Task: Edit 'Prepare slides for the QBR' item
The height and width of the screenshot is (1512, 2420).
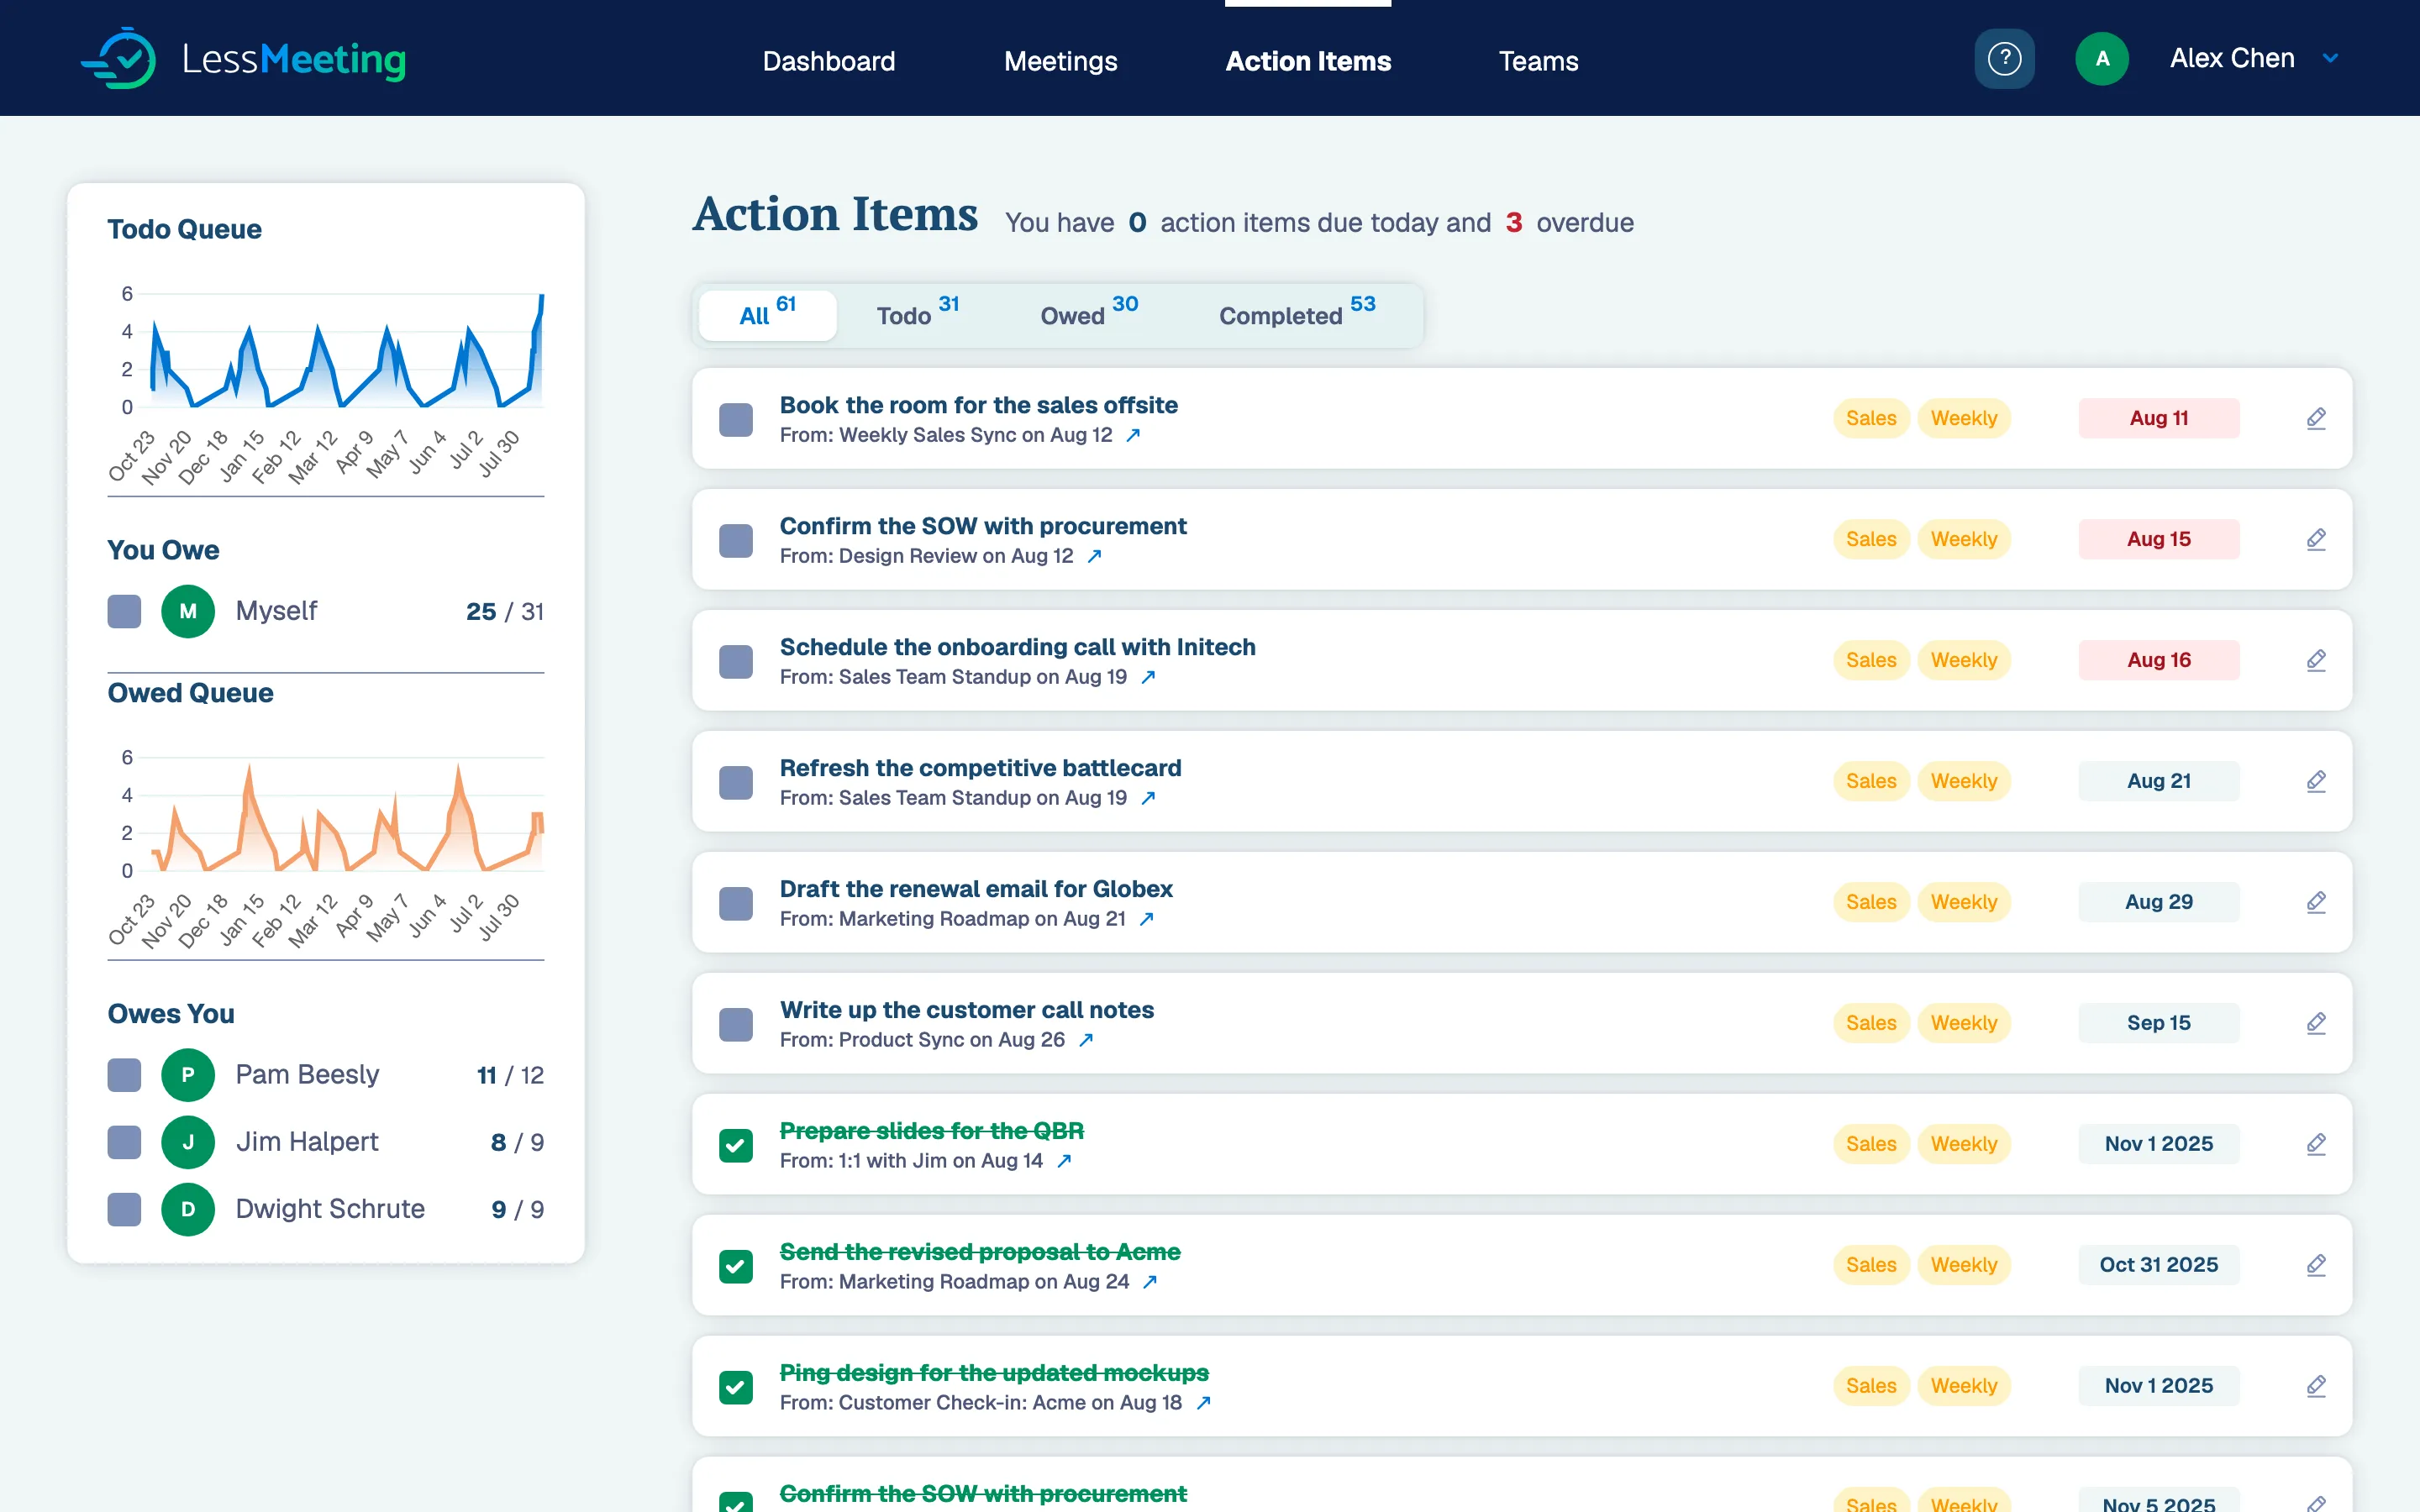Action: point(2316,1144)
